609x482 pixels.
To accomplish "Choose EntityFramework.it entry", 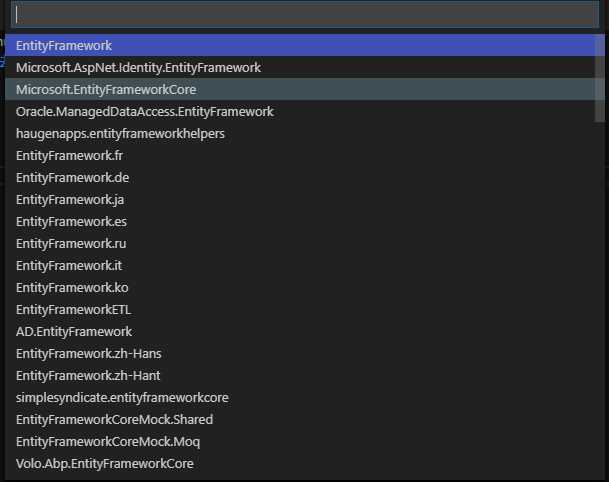I will [x=305, y=266].
